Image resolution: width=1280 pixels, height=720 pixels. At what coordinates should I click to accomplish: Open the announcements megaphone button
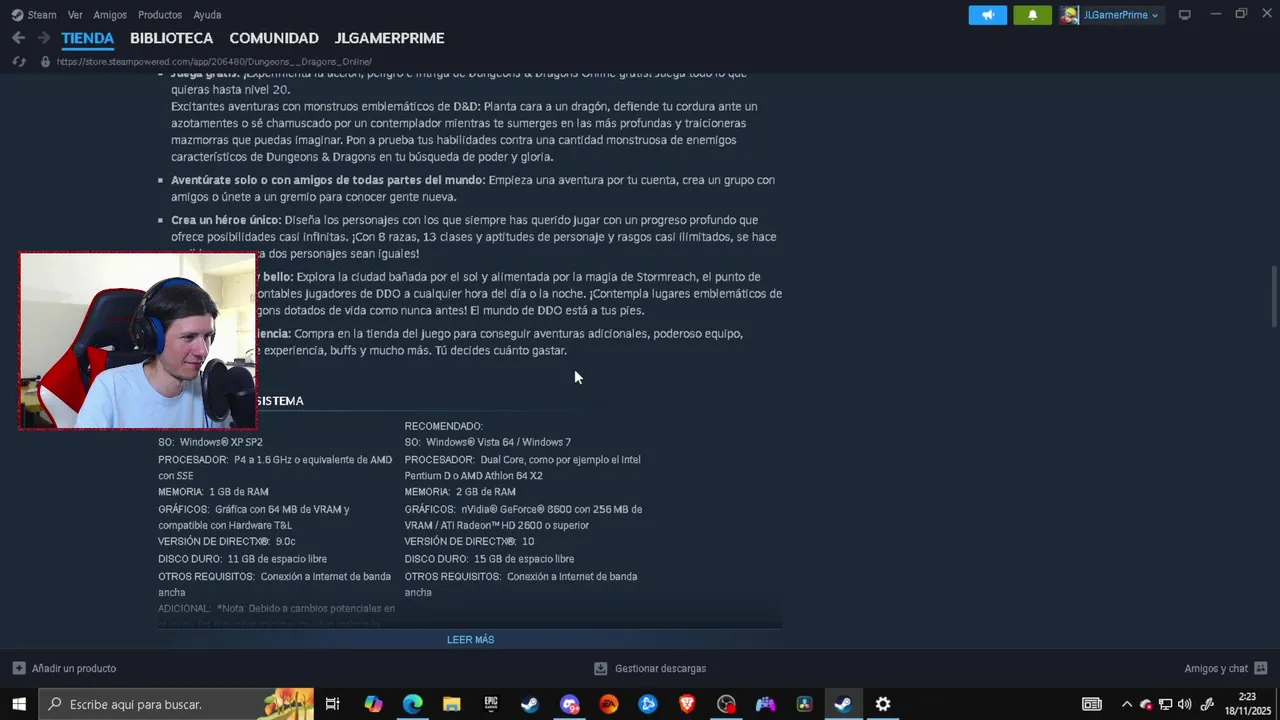click(987, 15)
